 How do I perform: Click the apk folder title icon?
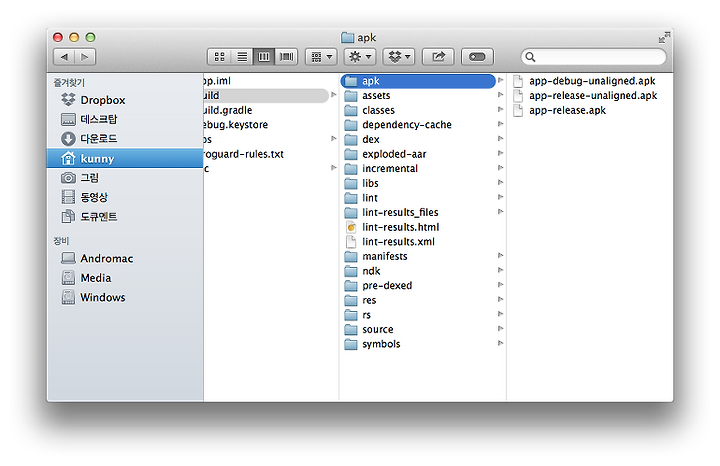point(348,38)
